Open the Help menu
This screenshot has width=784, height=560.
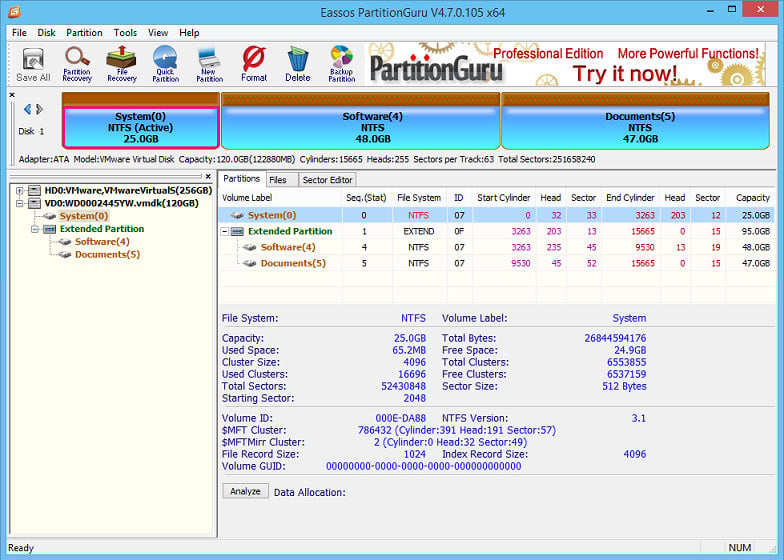coord(189,32)
